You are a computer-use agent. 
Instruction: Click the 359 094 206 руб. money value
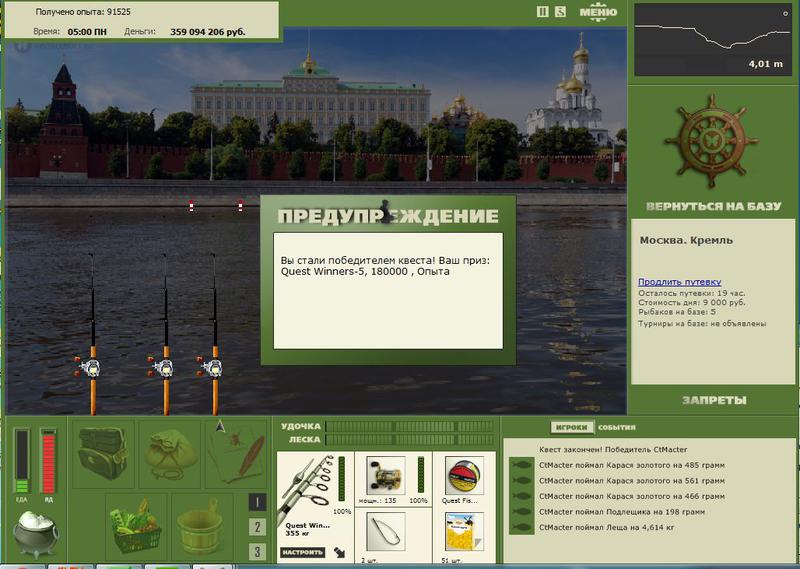point(208,32)
